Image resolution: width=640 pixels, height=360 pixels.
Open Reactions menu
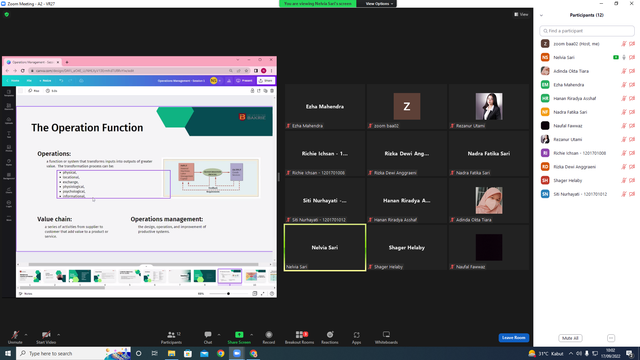(x=330, y=337)
